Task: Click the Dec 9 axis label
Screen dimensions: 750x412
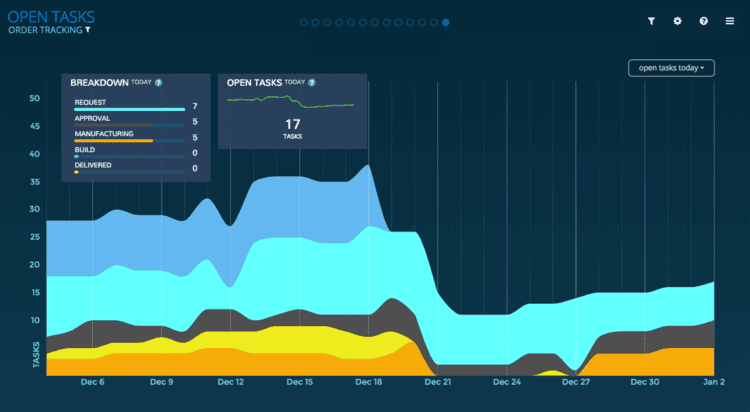Action: click(x=161, y=382)
